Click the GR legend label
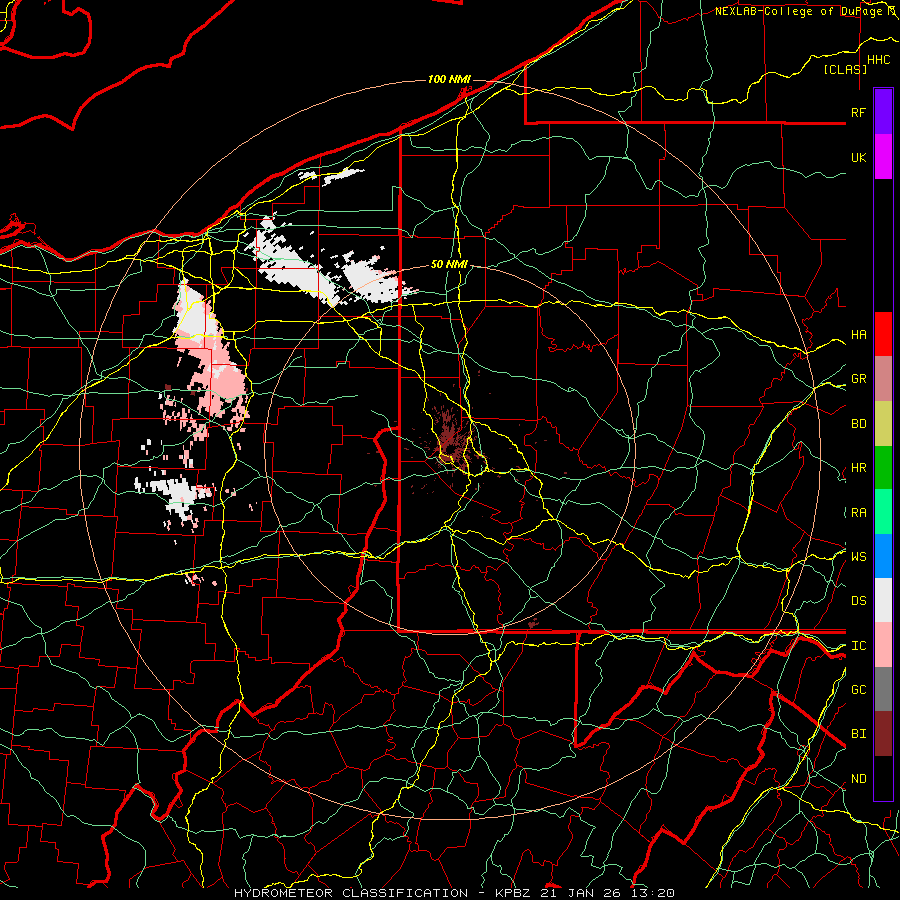Image resolution: width=900 pixels, height=900 pixels. [858, 379]
